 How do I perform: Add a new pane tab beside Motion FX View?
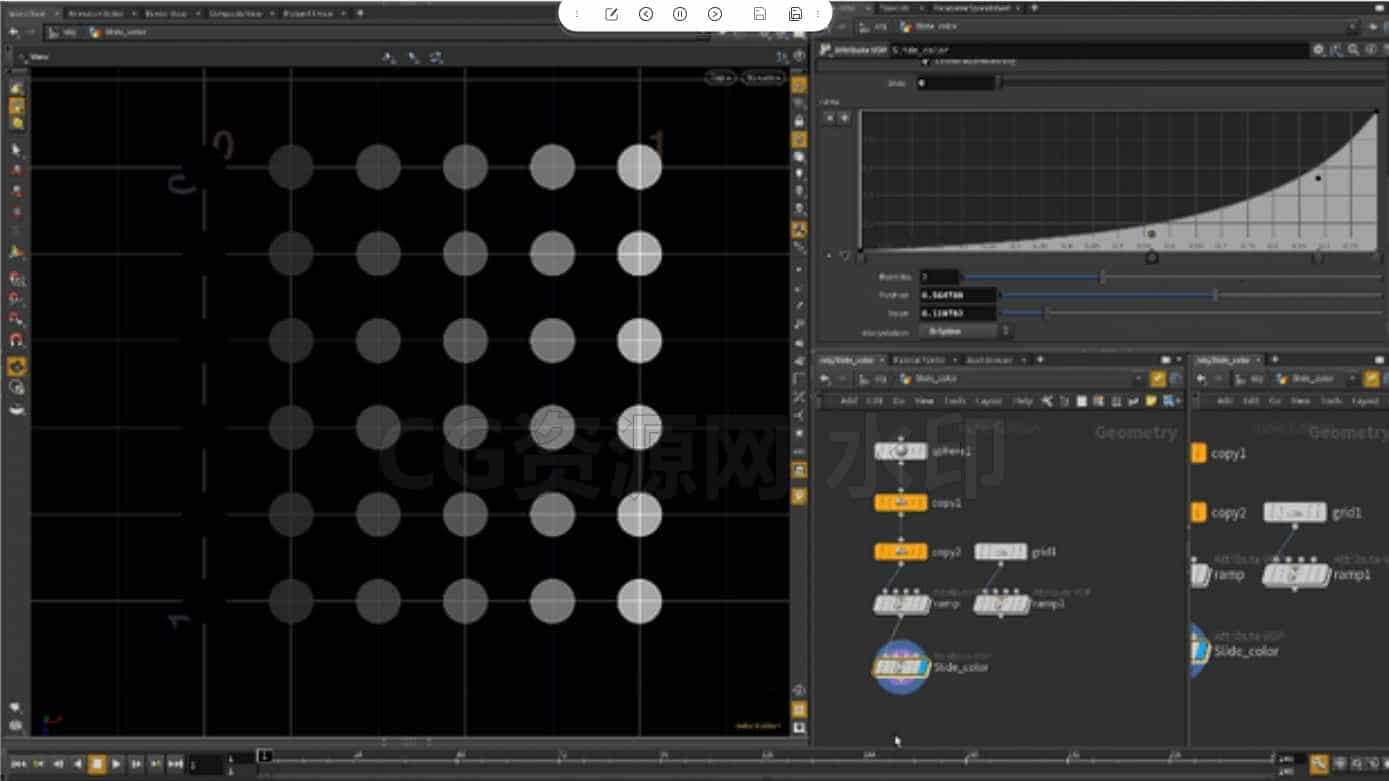360,14
